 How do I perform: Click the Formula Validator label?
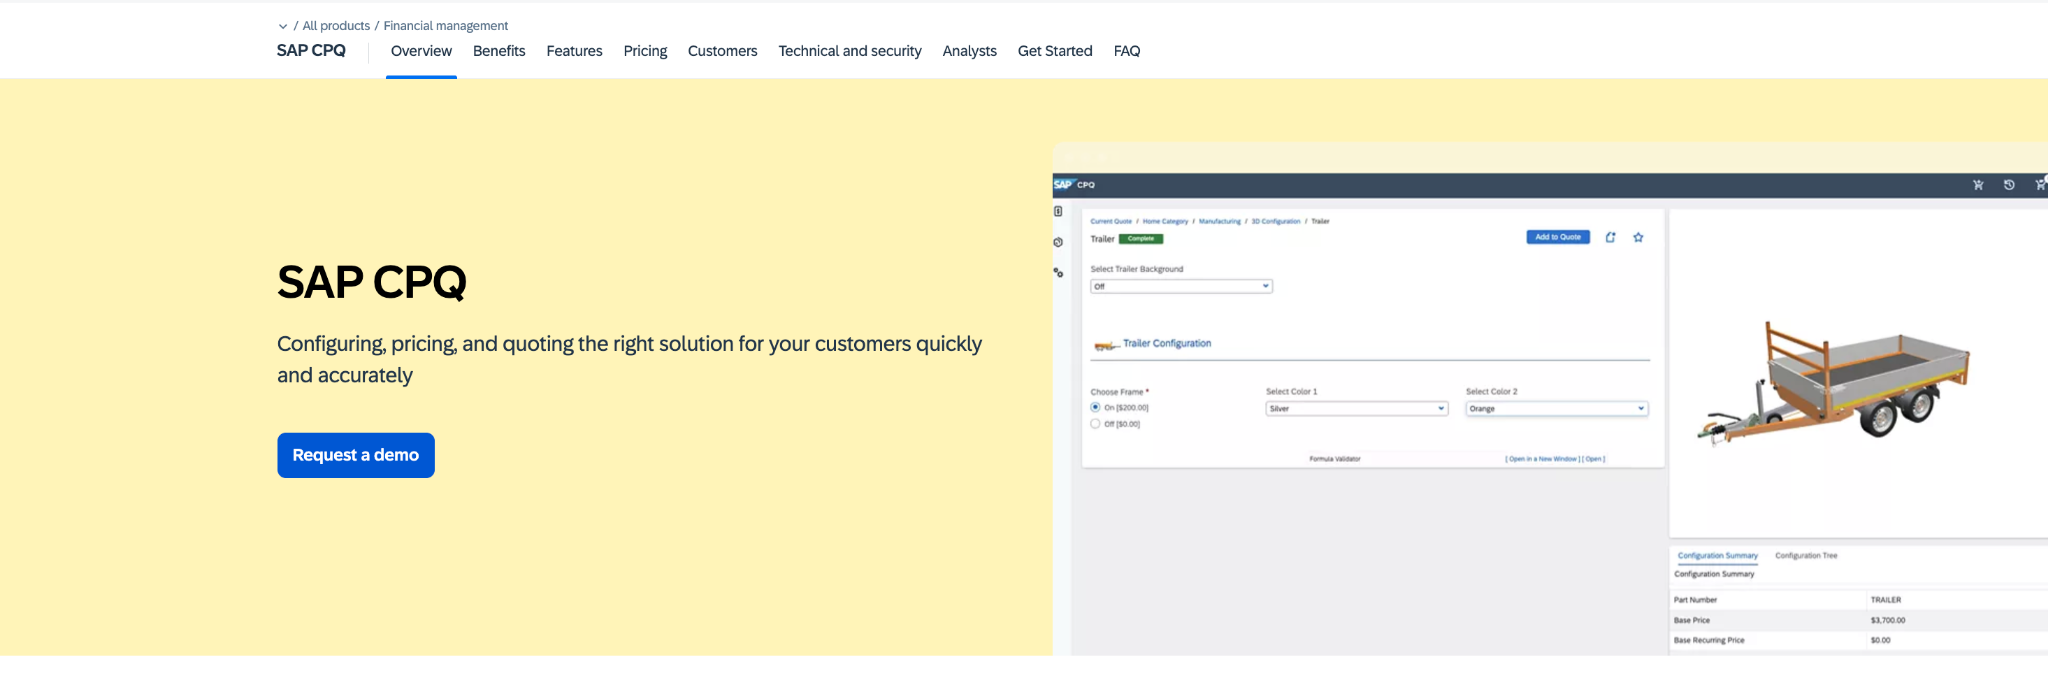(x=1335, y=459)
